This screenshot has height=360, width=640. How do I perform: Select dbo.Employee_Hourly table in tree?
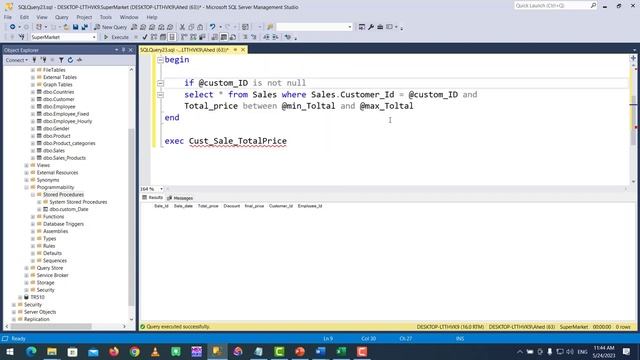click(67, 121)
